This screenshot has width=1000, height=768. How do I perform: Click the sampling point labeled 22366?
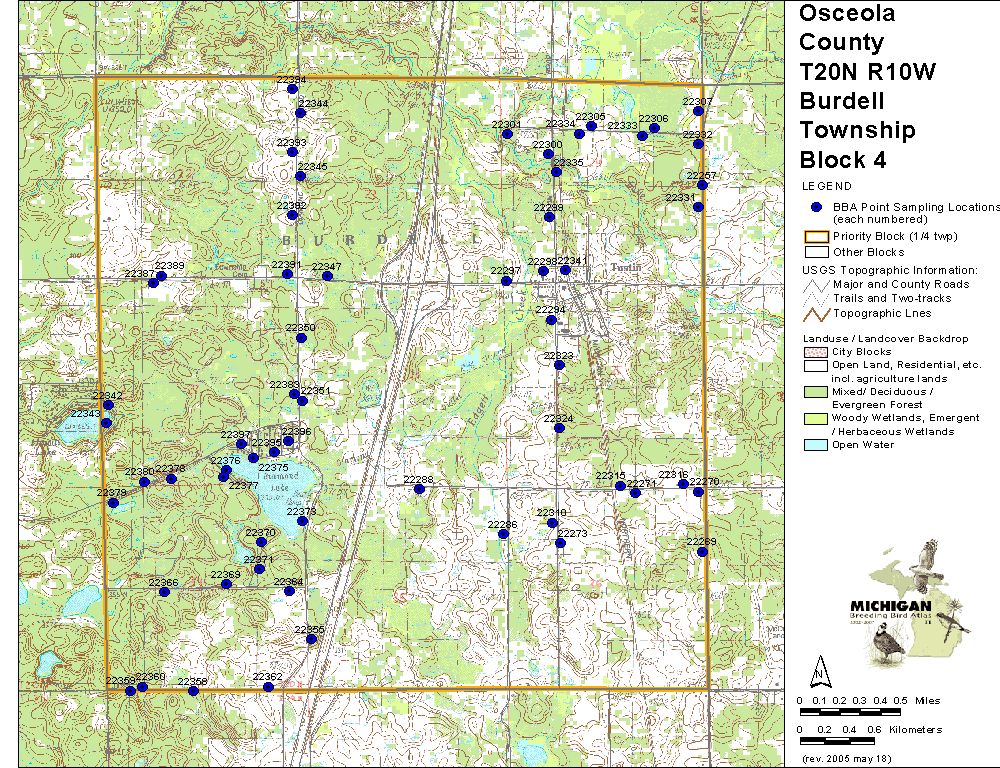pyautogui.click(x=165, y=592)
